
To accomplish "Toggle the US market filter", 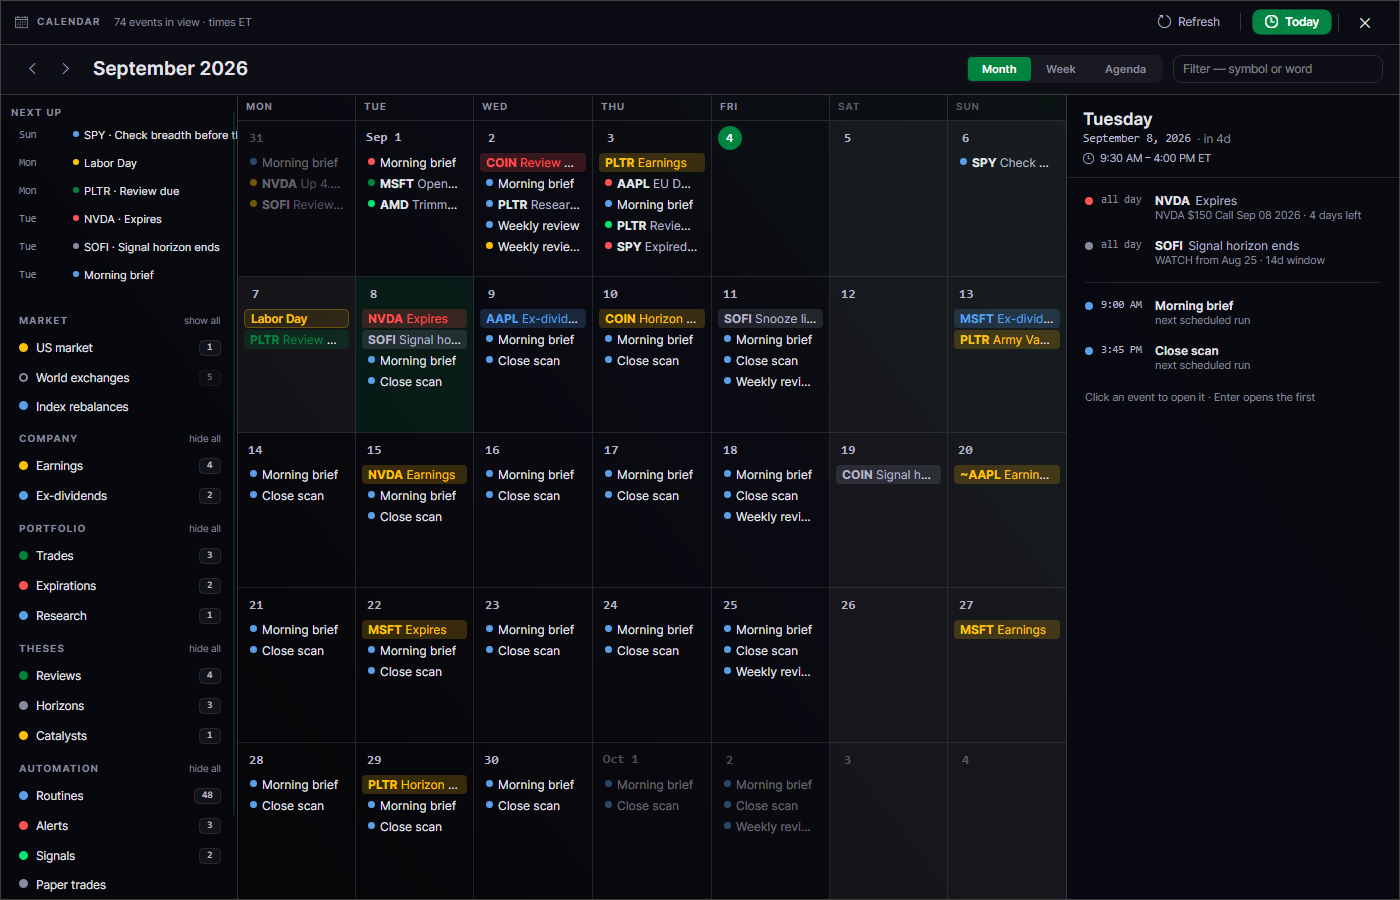I will click(x=119, y=348).
